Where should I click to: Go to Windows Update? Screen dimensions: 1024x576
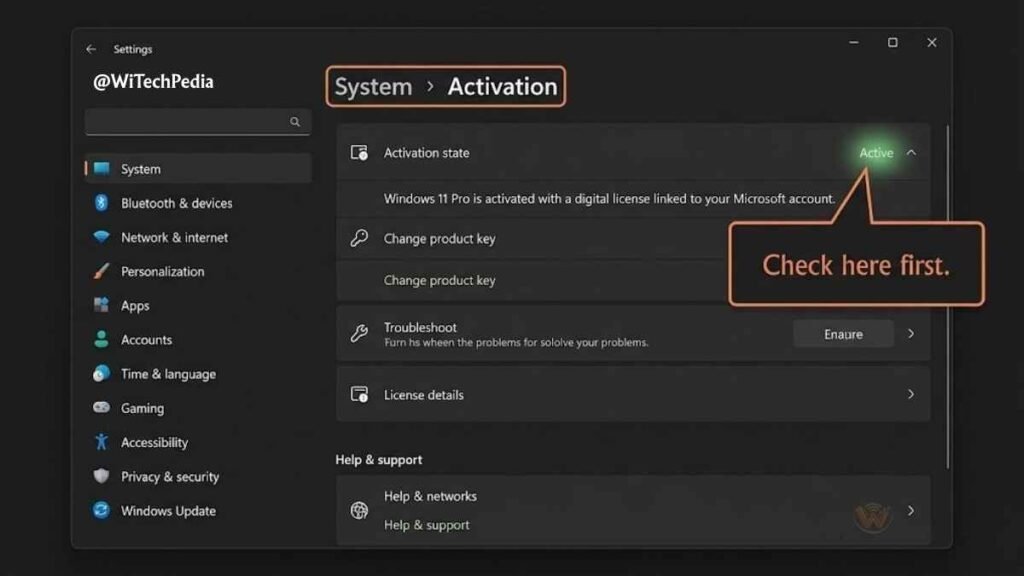click(x=168, y=511)
